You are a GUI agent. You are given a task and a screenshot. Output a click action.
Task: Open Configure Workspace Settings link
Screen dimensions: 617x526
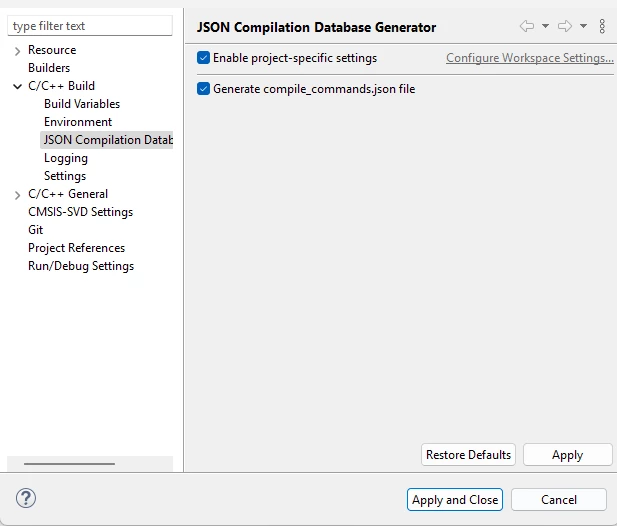click(x=530, y=58)
